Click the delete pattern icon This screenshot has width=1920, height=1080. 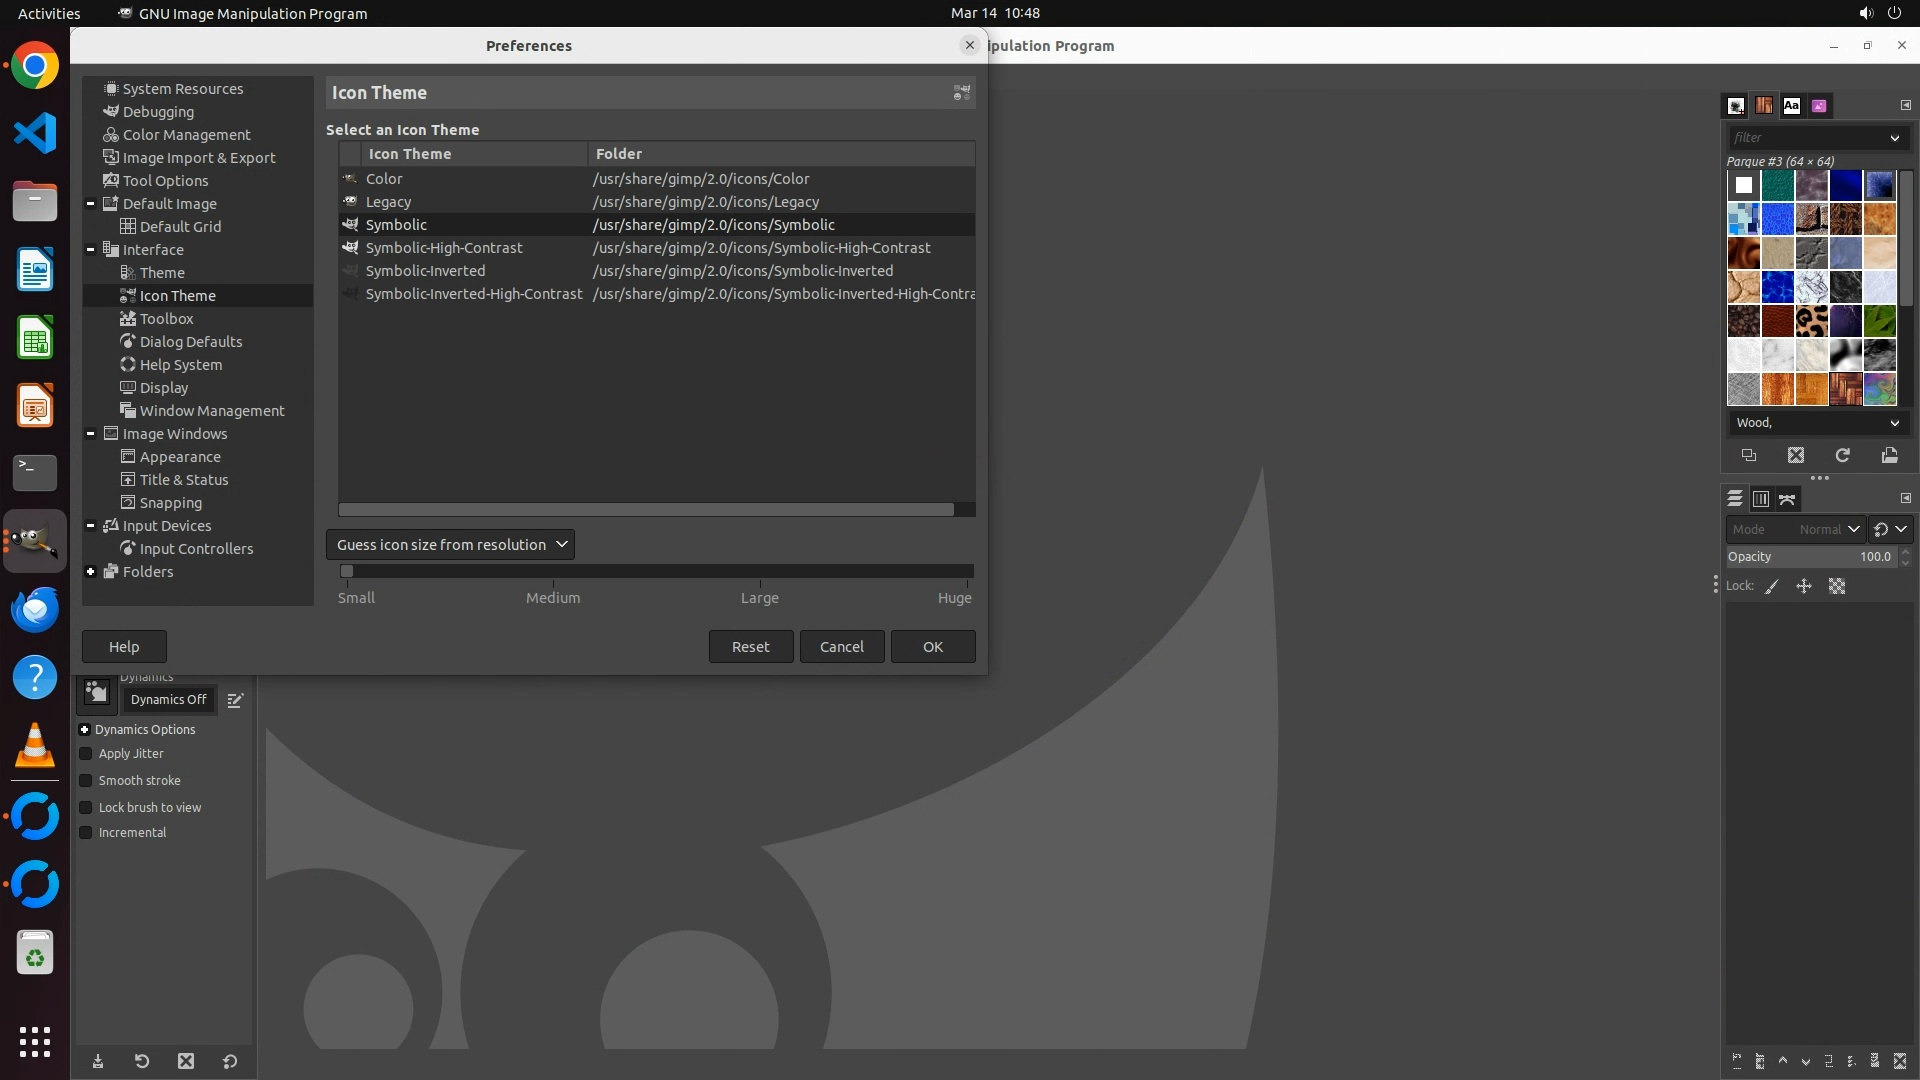(1796, 455)
